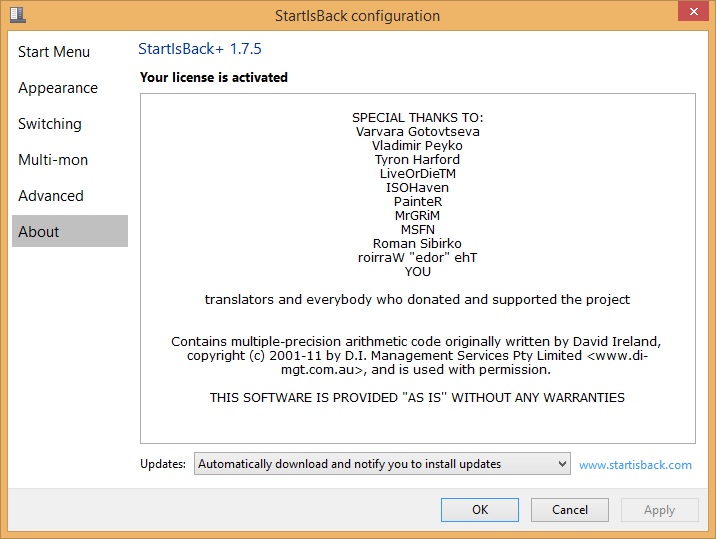Click the roirraW "edor" ehT line
716x539 pixels.
point(417,258)
